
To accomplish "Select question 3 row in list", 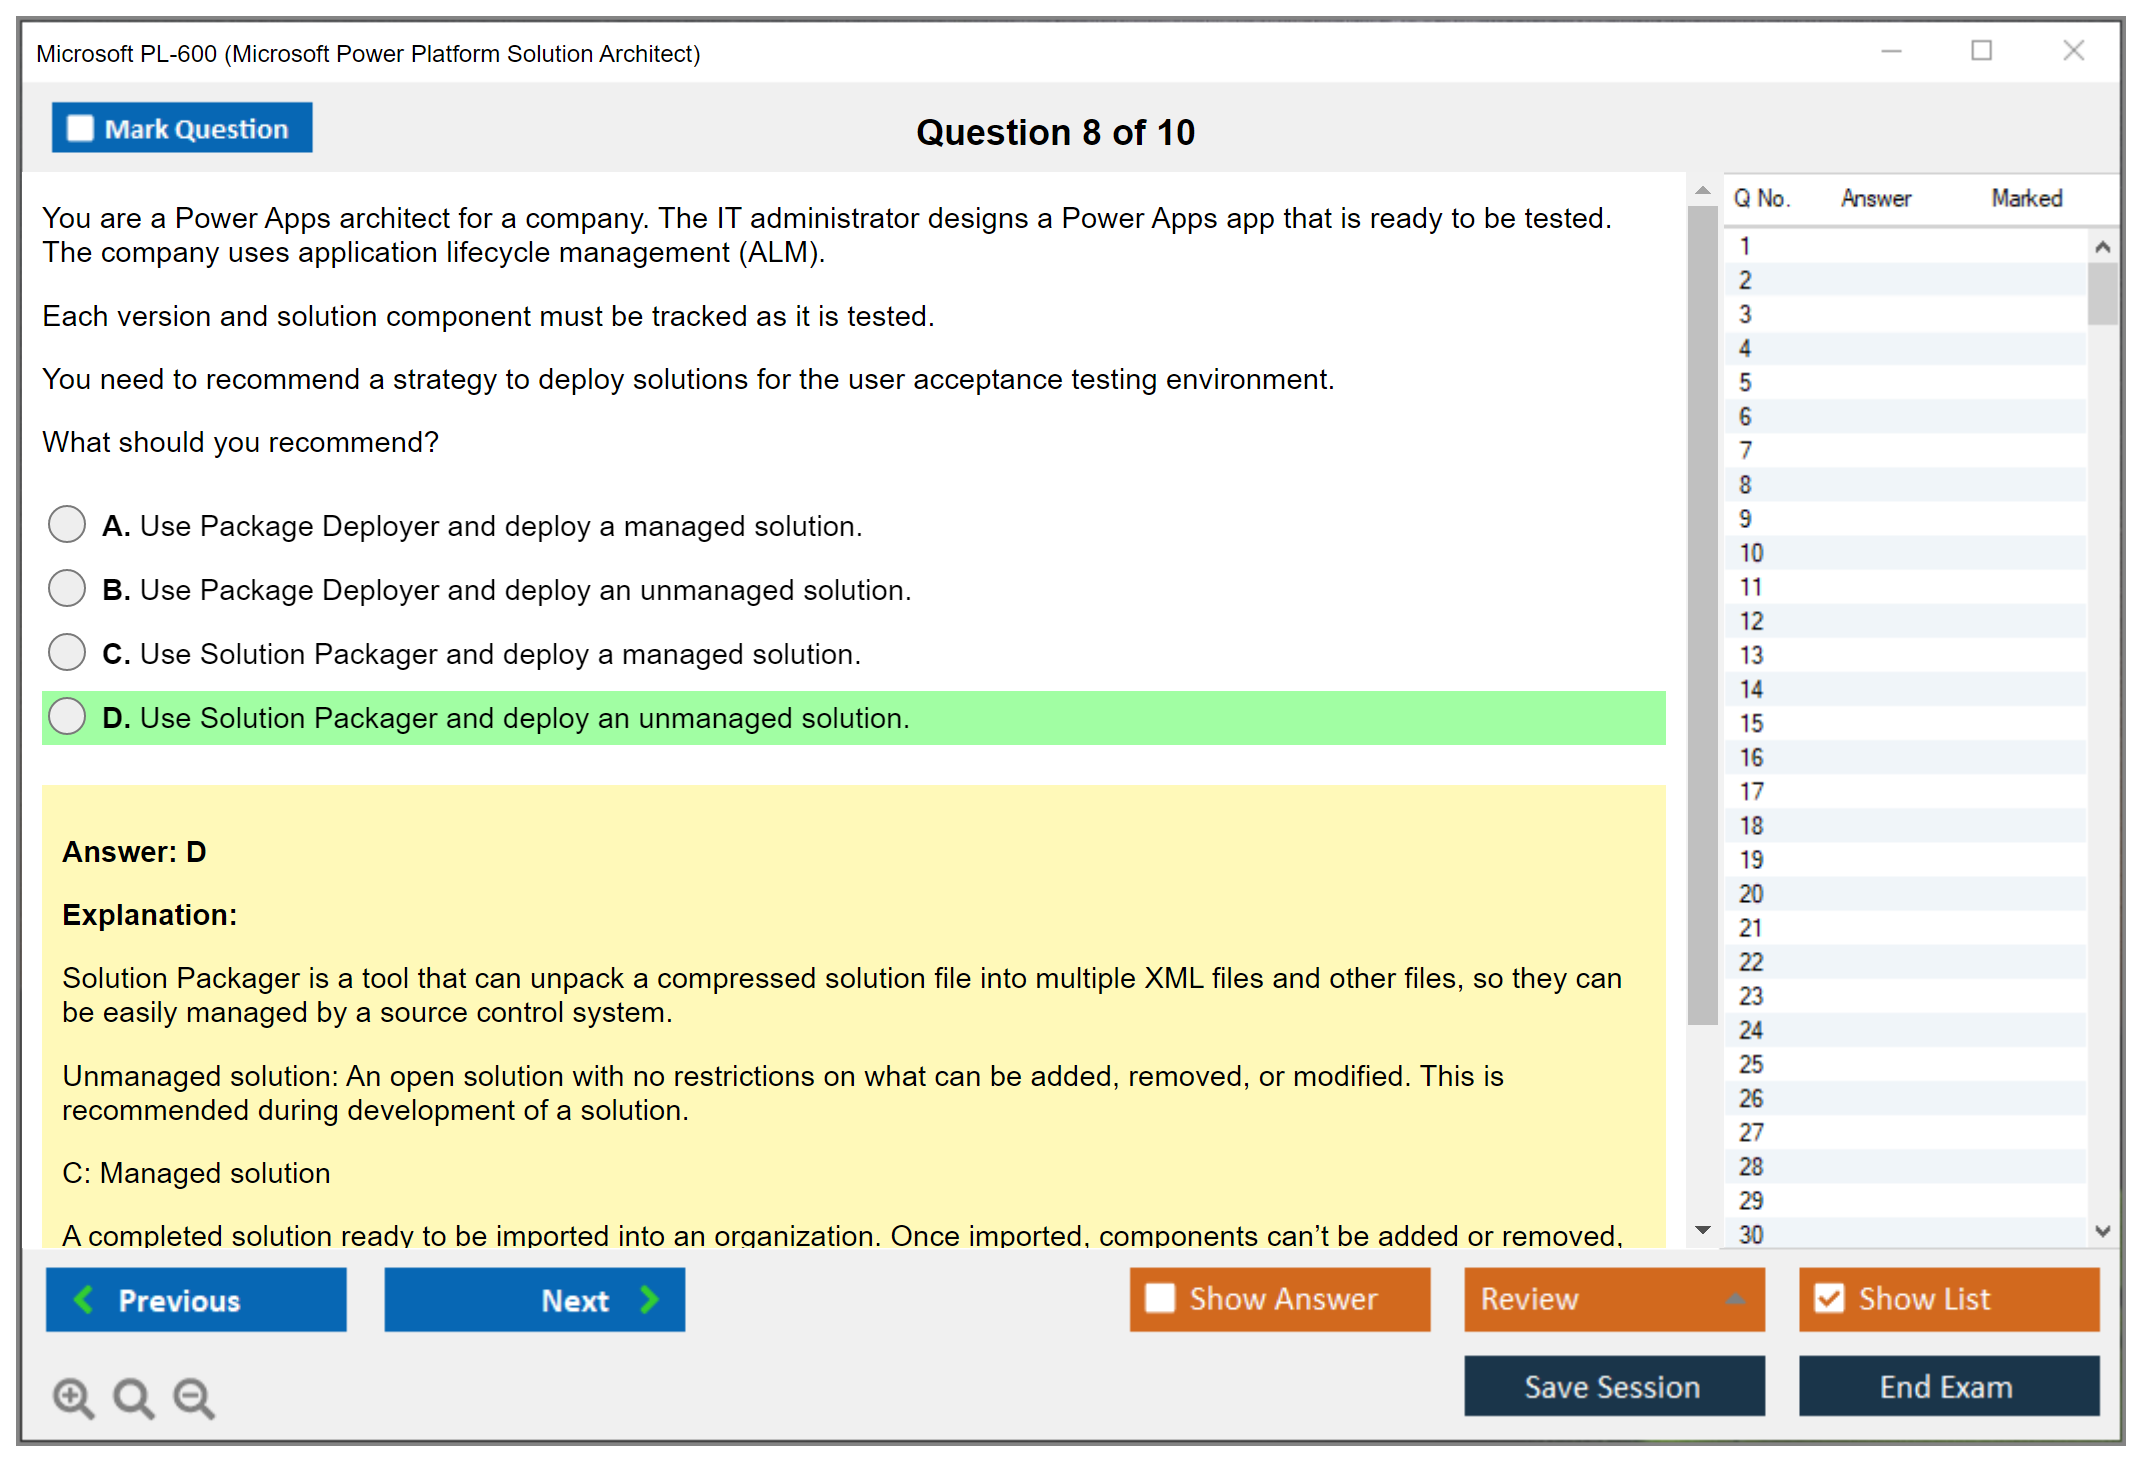I will [1745, 314].
